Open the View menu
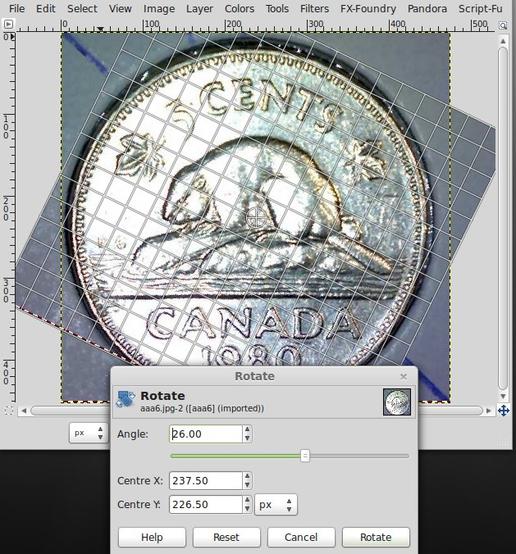This screenshot has height=554, width=516. (x=120, y=8)
